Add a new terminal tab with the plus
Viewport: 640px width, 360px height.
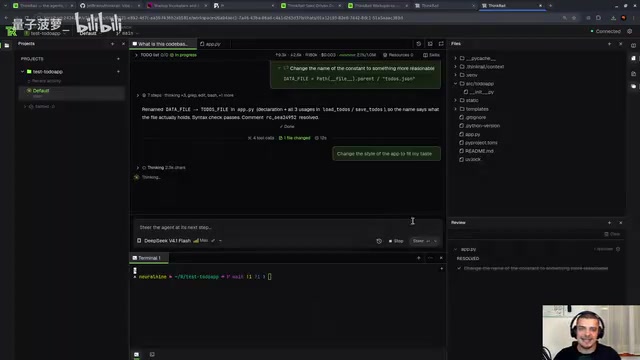(x=418, y=258)
